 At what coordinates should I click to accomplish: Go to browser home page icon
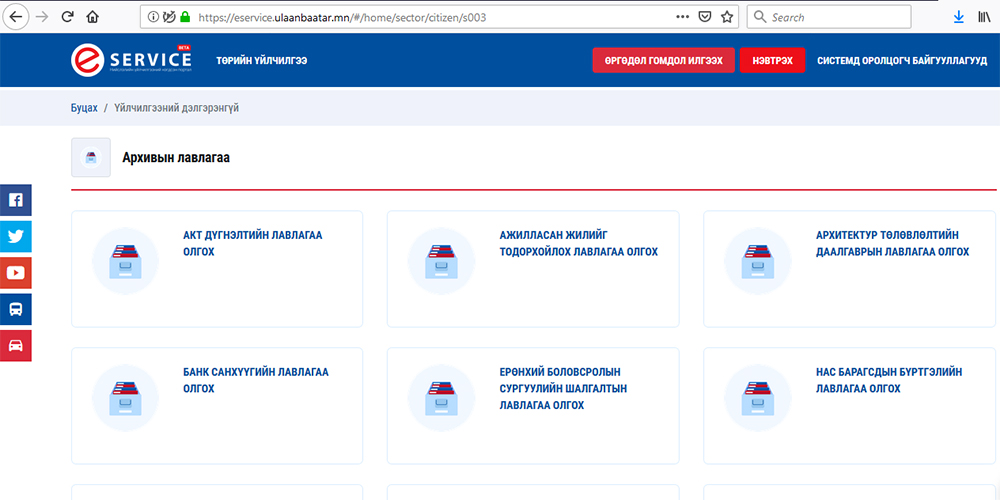click(93, 17)
